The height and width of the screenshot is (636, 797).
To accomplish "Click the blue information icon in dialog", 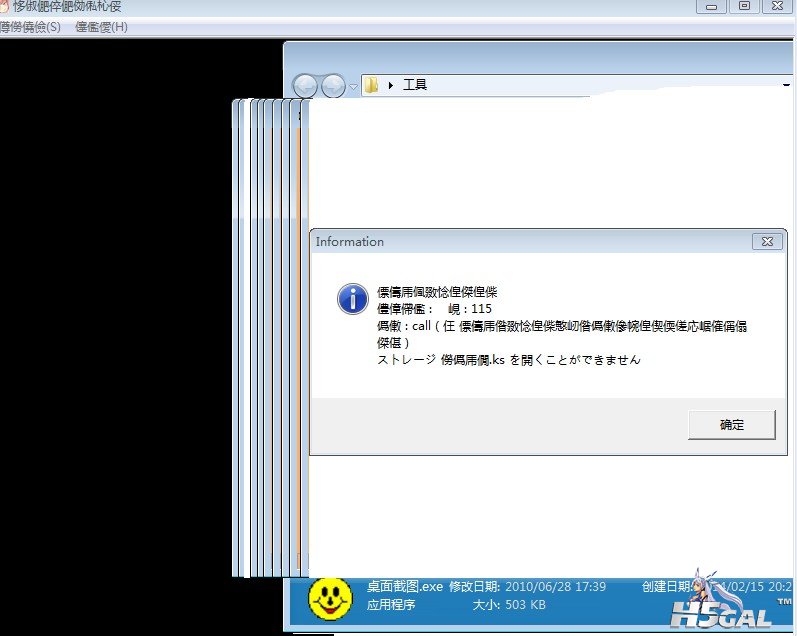I will [351, 298].
